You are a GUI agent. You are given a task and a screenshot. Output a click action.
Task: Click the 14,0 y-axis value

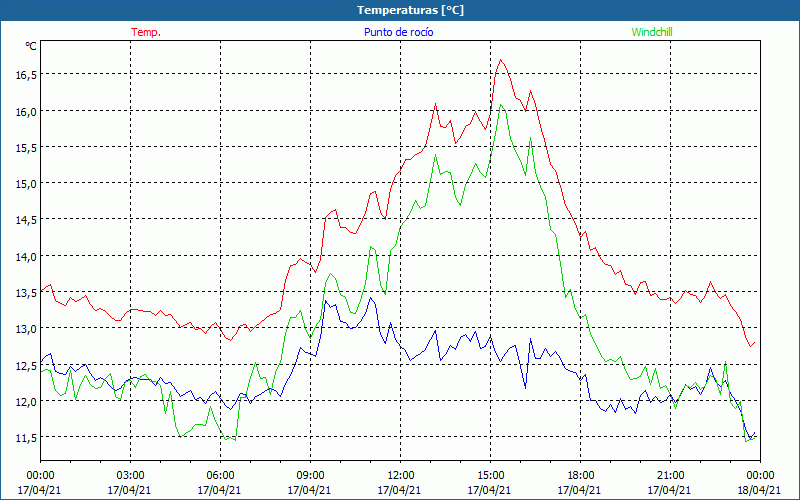(26, 257)
